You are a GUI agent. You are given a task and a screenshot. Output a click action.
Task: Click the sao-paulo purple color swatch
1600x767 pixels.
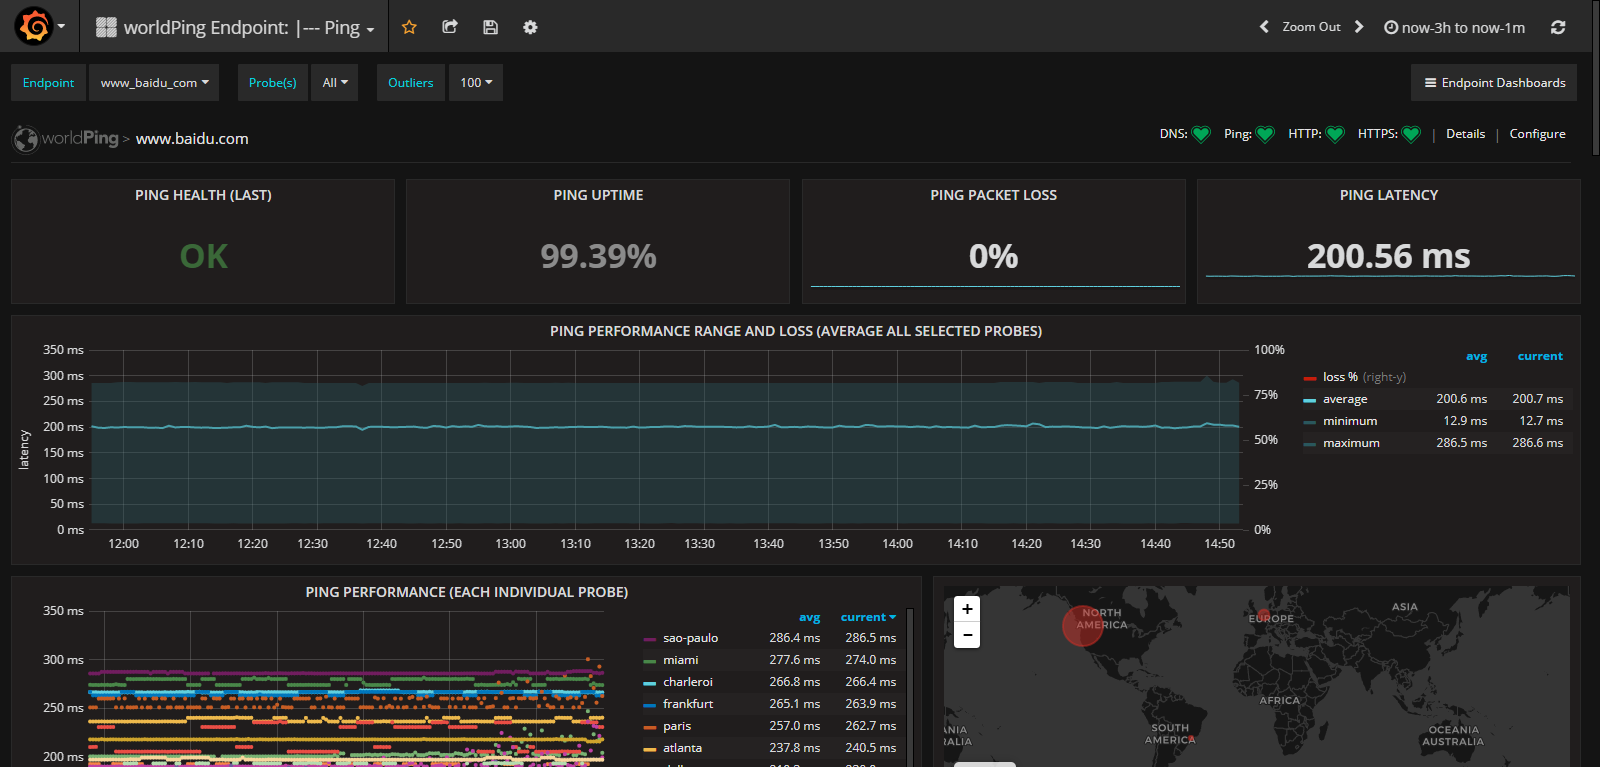click(650, 639)
